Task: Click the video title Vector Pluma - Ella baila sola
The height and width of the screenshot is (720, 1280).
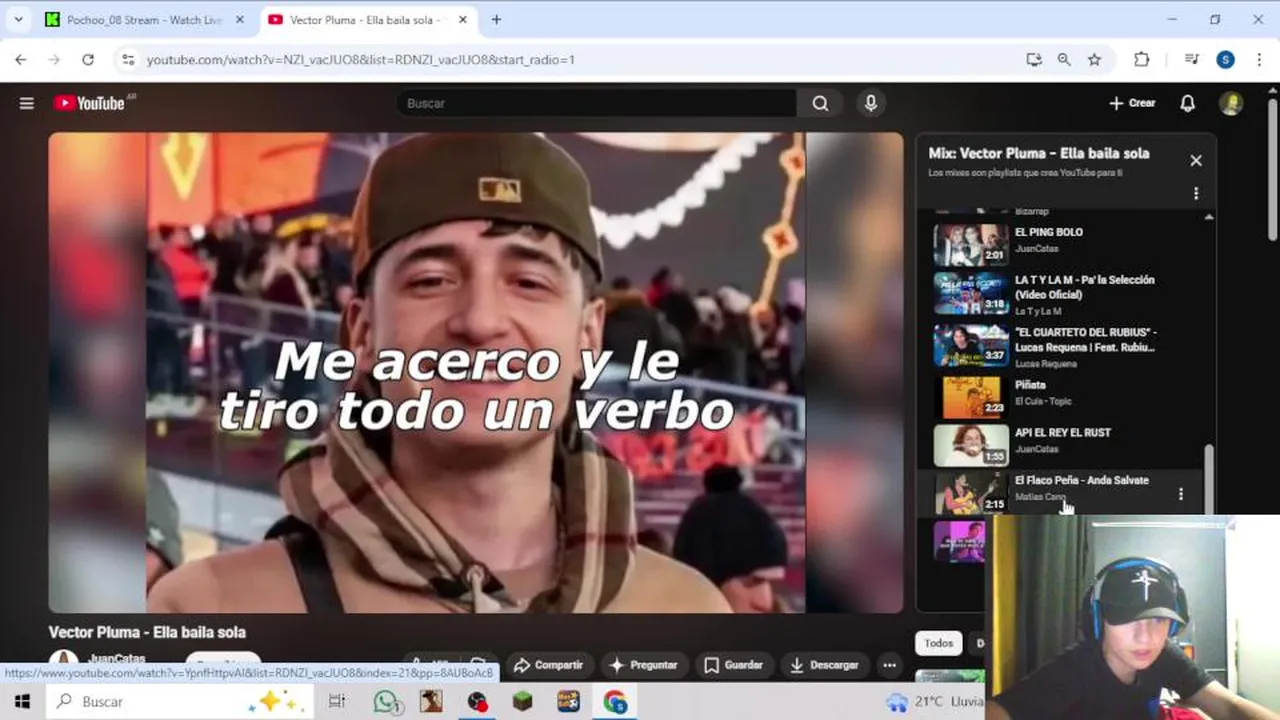Action: [147, 632]
